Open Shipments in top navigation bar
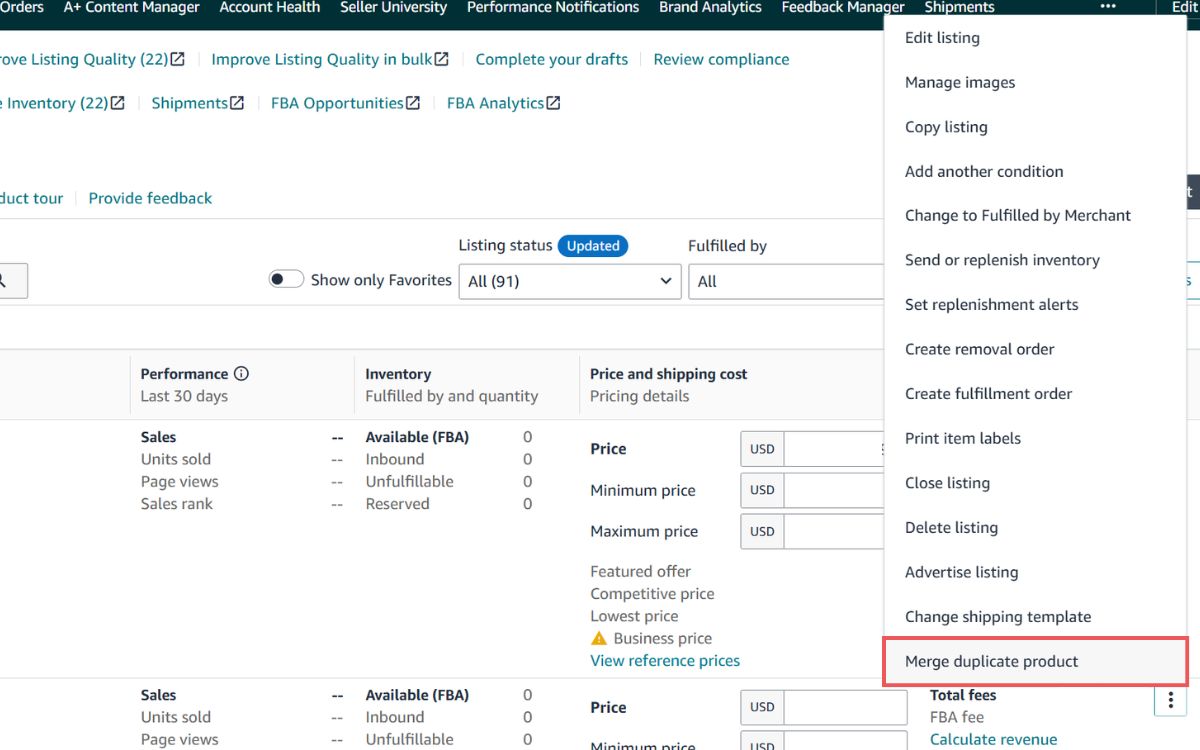This screenshot has width=1200, height=750. [959, 7]
